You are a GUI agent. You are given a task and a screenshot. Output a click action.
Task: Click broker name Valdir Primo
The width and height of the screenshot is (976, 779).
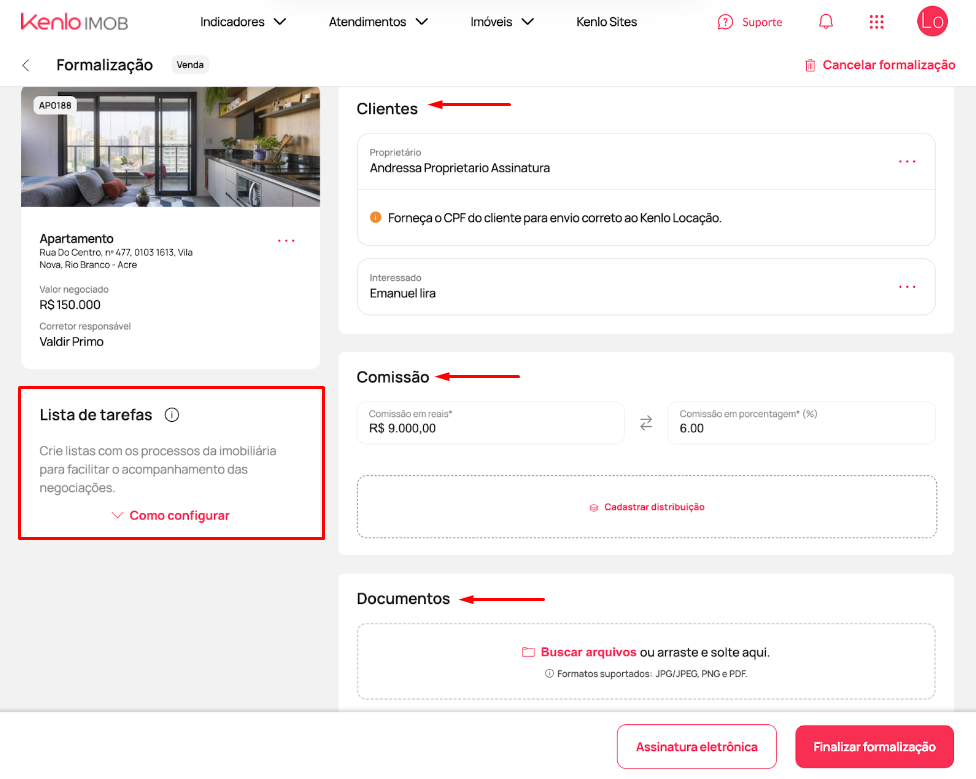click(x=72, y=342)
